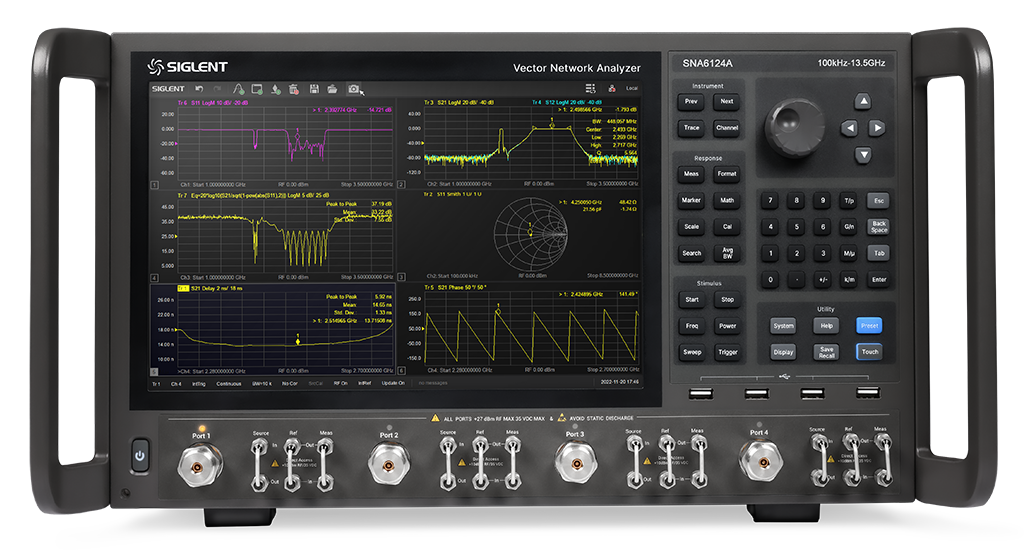Click the Help button

[826, 325]
